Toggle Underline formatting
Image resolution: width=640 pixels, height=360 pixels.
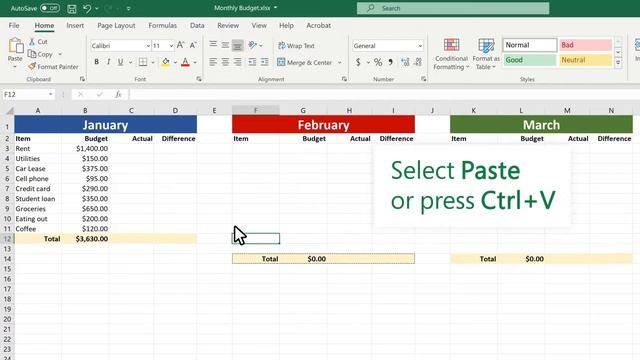[x=120, y=62]
